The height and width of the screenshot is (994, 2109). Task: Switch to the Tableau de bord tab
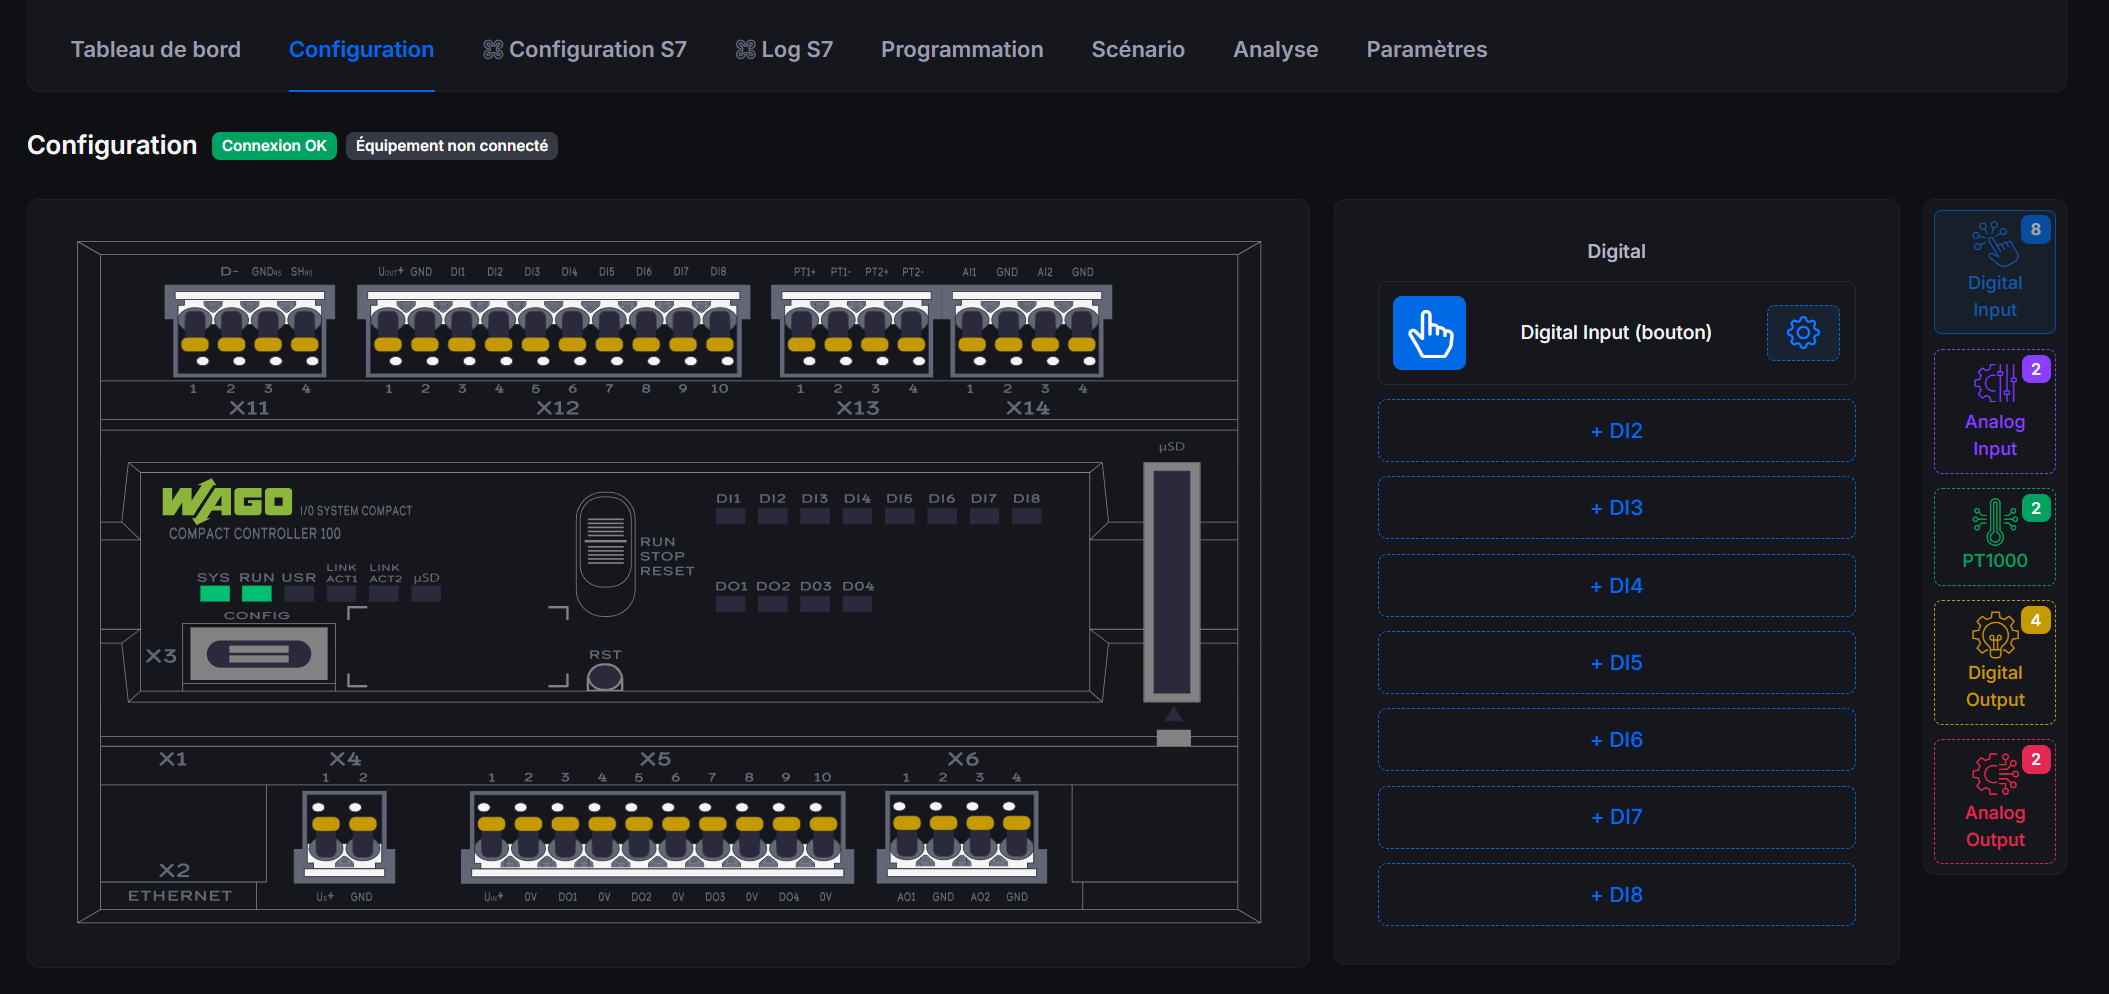tap(155, 48)
